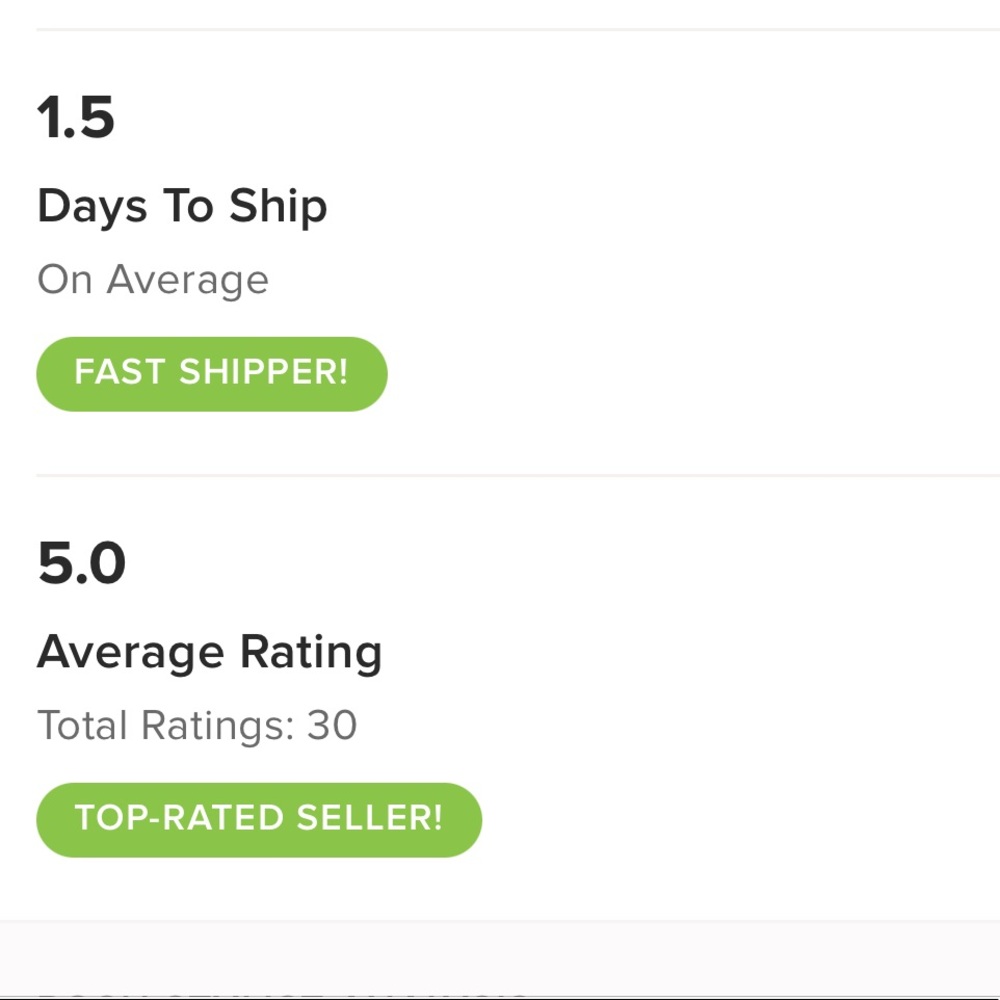1000x1000 pixels.
Task: Click the Days To Ship heading
Action: [182, 207]
